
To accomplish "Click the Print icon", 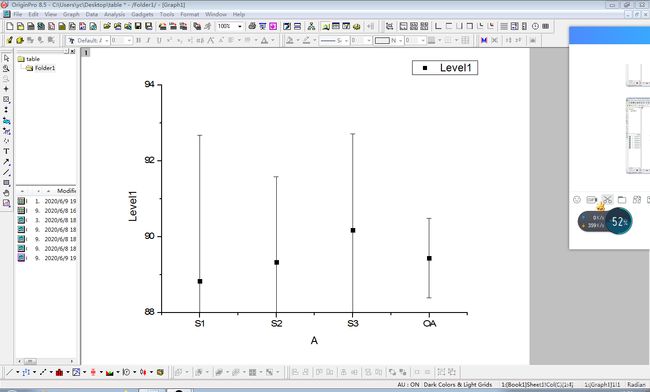I will (x=252, y=26).
